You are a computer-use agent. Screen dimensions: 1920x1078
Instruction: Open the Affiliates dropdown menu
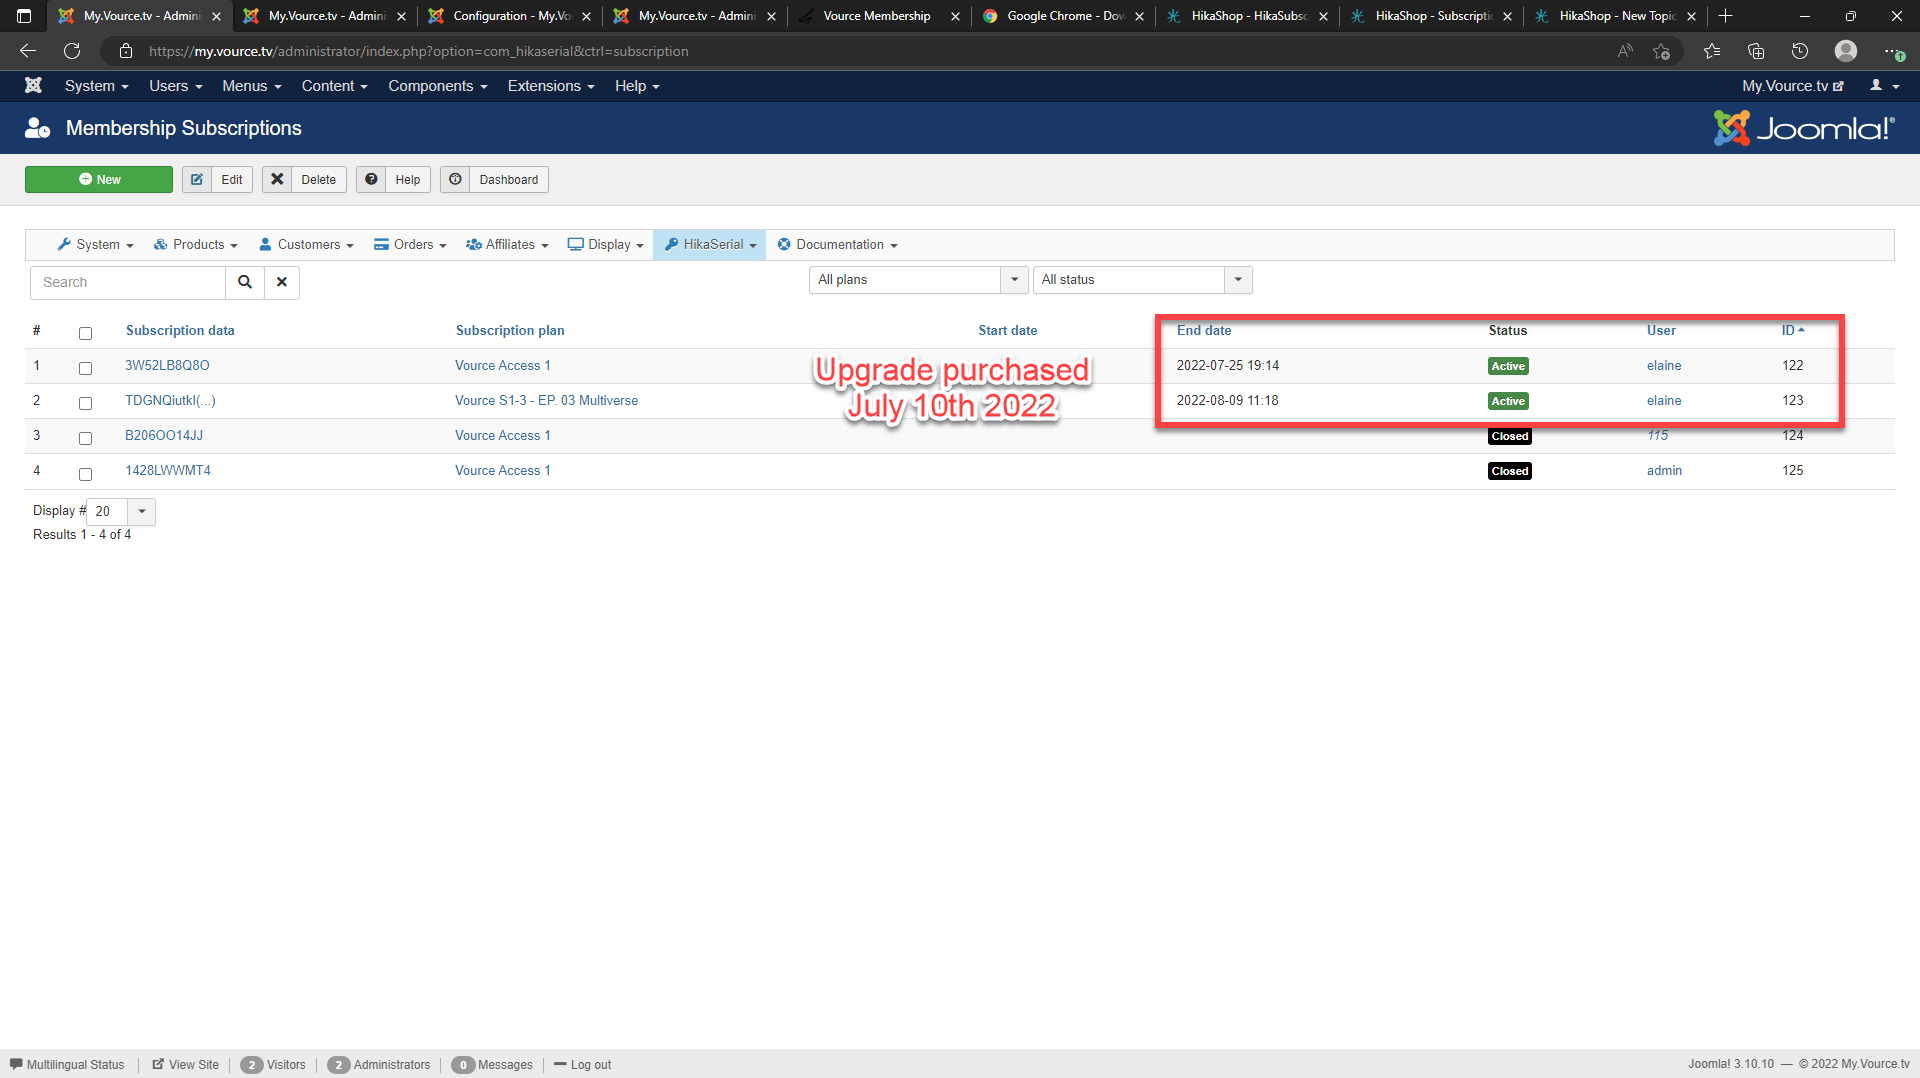[x=507, y=245]
